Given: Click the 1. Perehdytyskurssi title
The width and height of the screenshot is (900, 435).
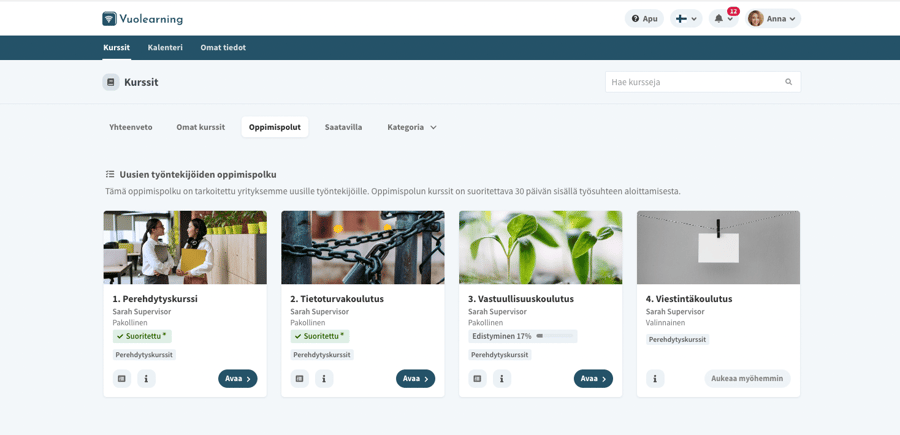Looking at the screenshot, I should 155,299.
